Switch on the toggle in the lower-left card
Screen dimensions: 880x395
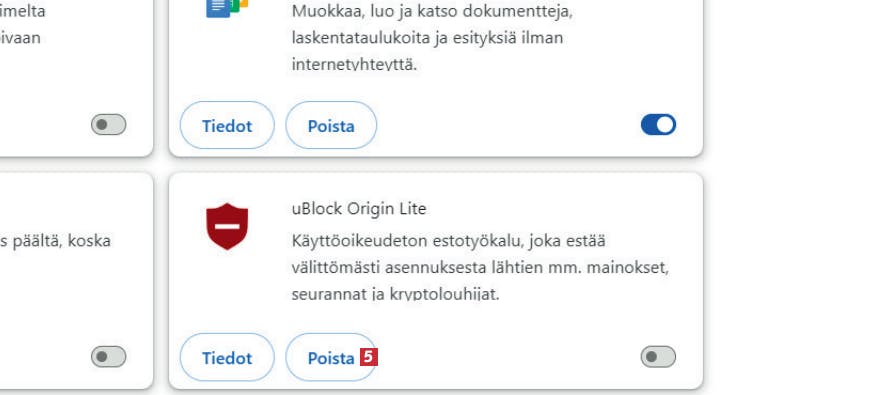tap(109, 357)
